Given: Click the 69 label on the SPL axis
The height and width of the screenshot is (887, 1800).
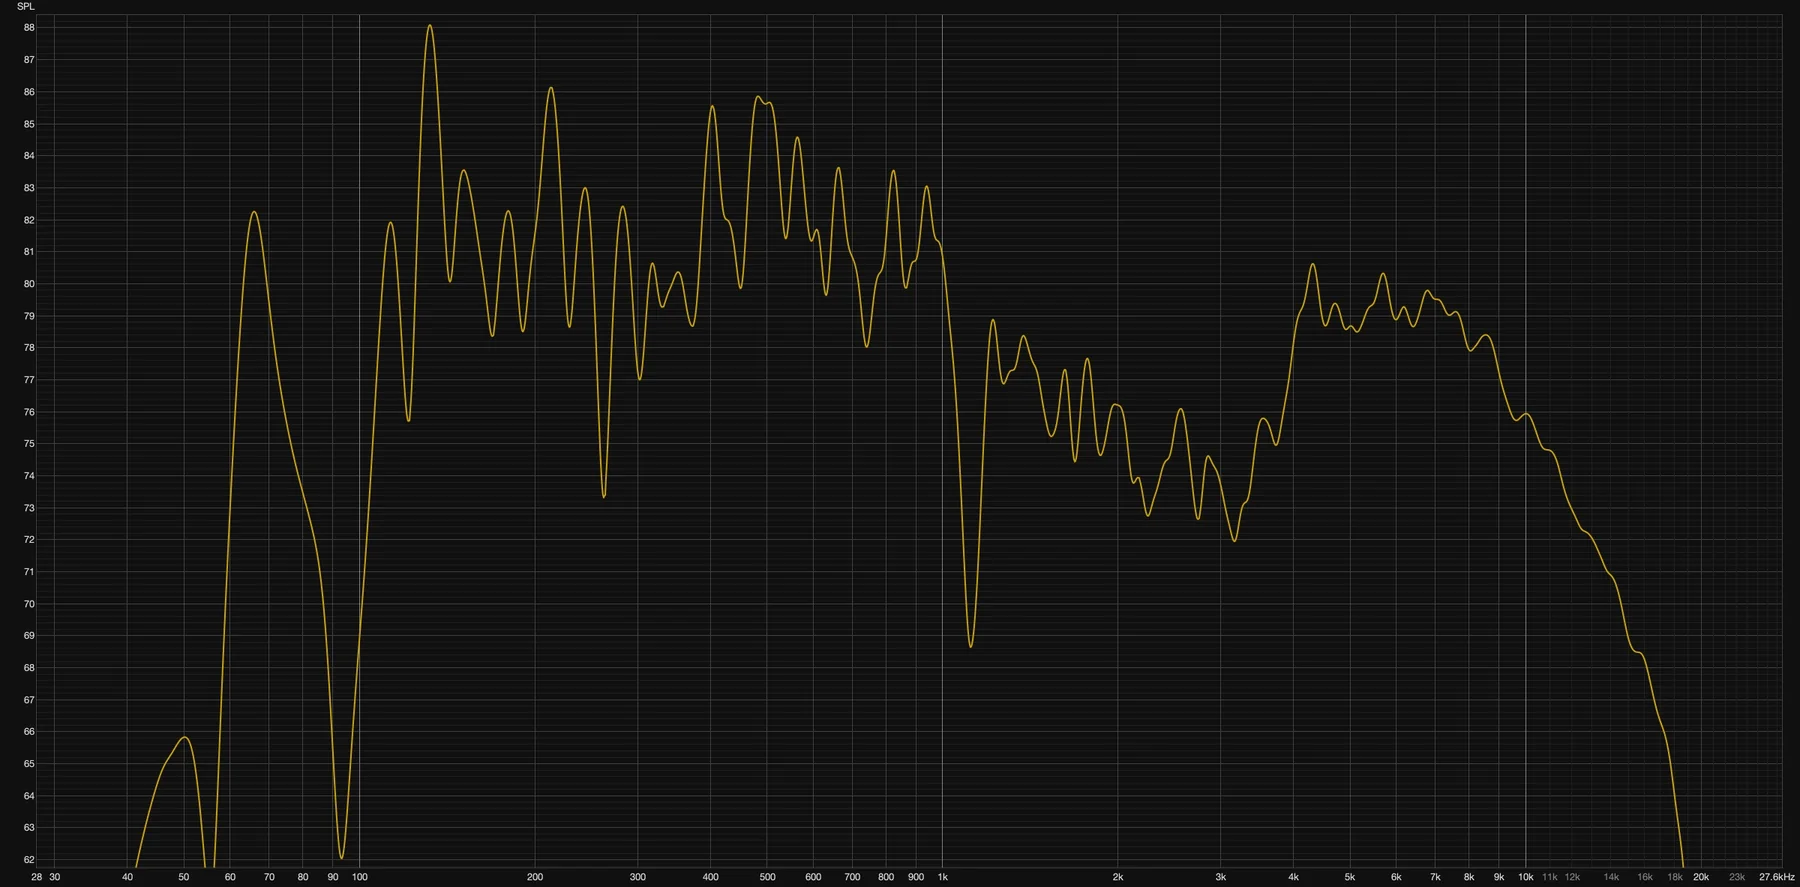Looking at the screenshot, I should [29, 636].
